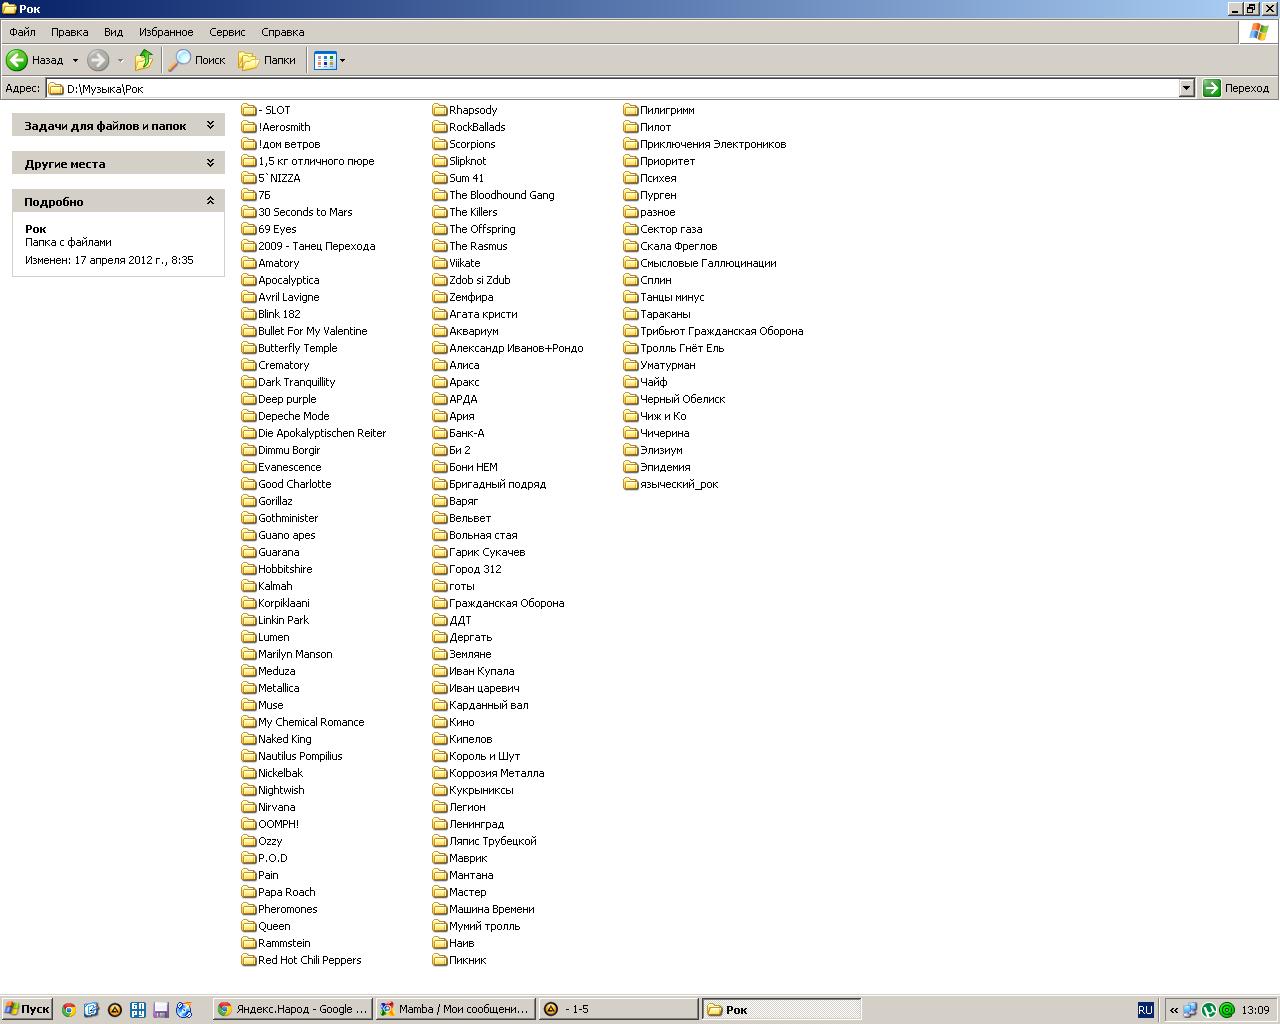The height and width of the screenshot is (1024, 1280).
Task: Collapse the Подробно details panel
Action: tap(210, 201)
